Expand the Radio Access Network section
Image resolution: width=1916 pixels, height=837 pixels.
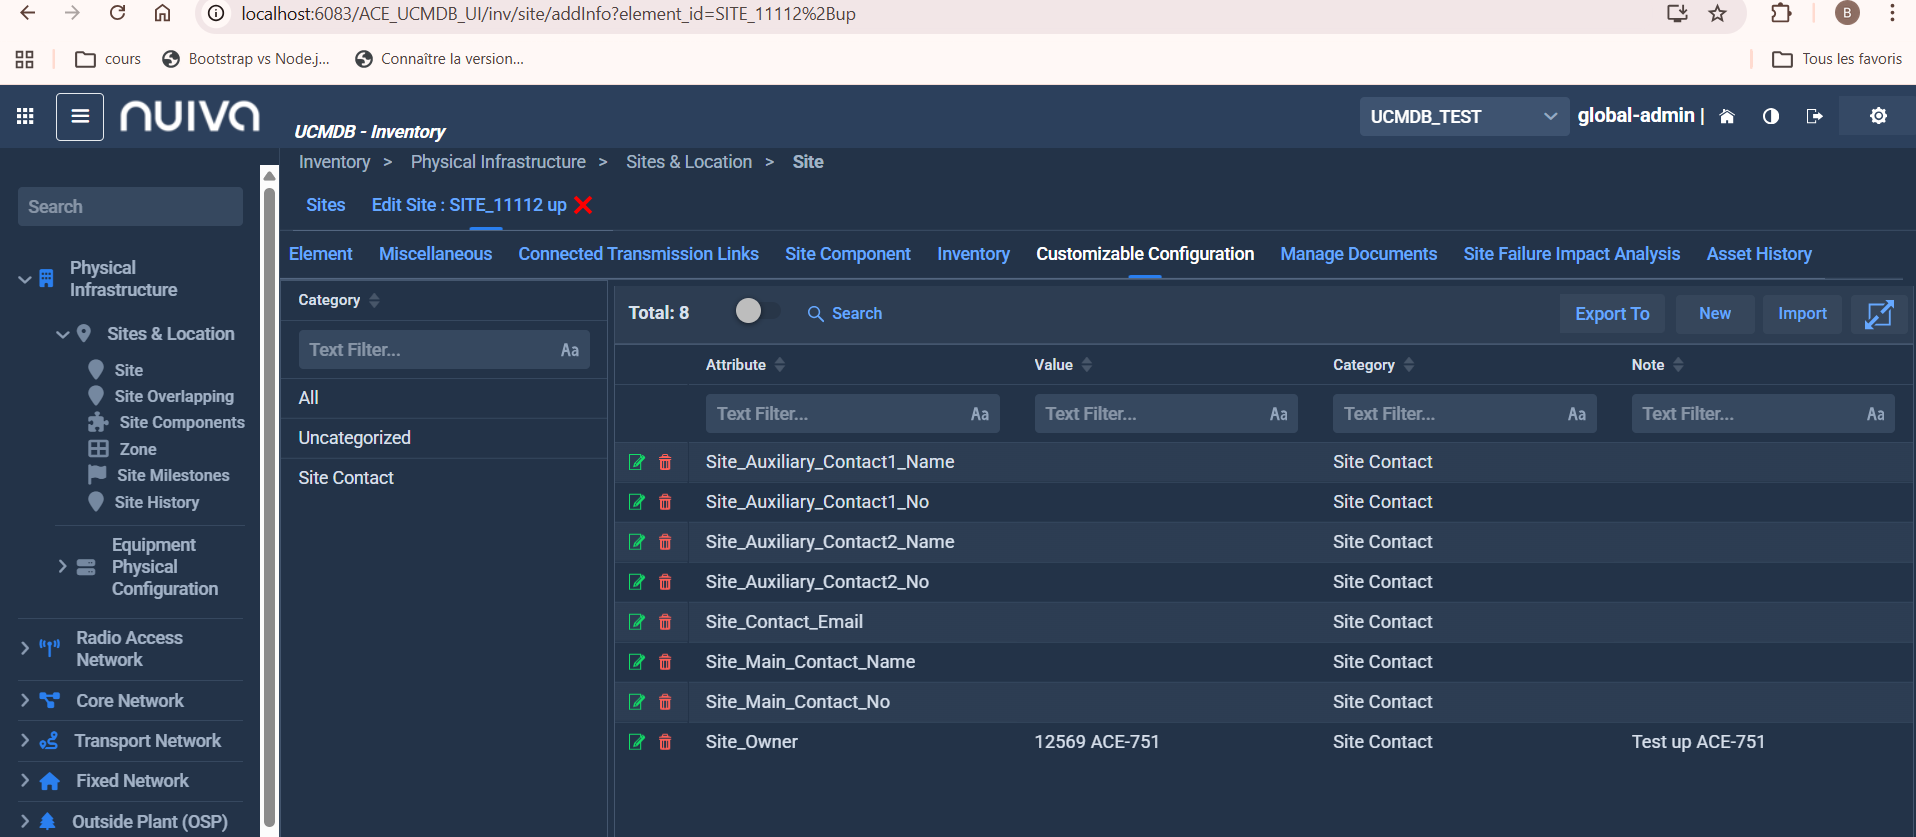click(x=25, y=649)
